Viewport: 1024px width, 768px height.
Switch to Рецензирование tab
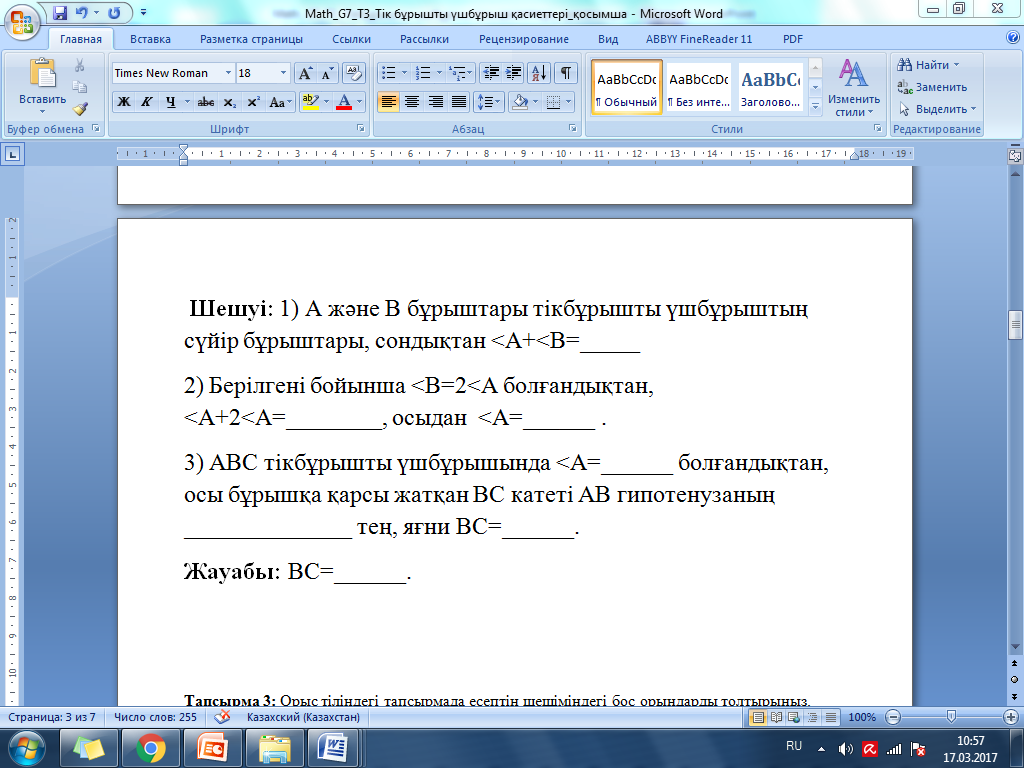pos(524,39)
